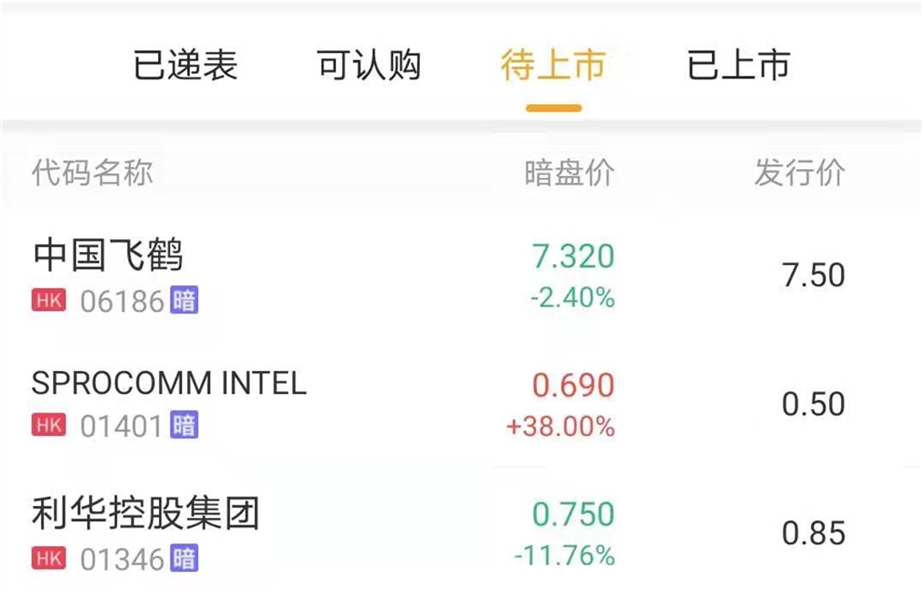Click the 0.85 issue price
This screenshot has height=593, width=922.
(813, 533)
